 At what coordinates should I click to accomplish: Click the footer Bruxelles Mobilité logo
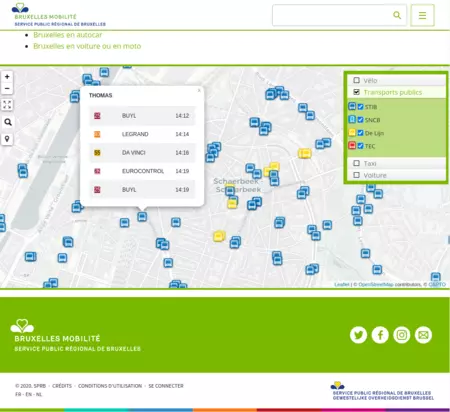point(77,335)
